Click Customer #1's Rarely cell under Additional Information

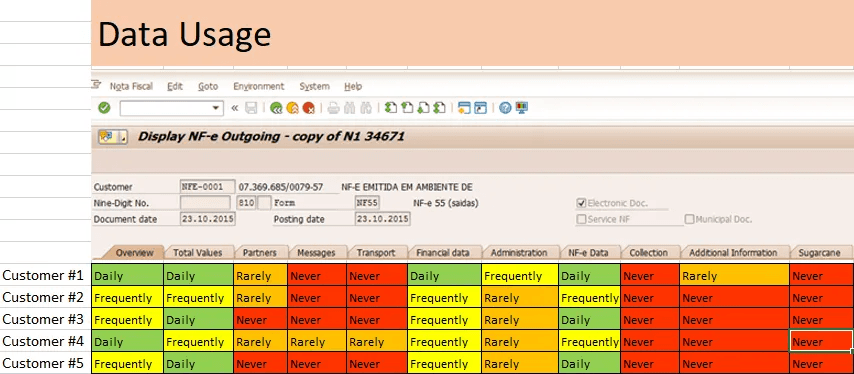[735, 275]
